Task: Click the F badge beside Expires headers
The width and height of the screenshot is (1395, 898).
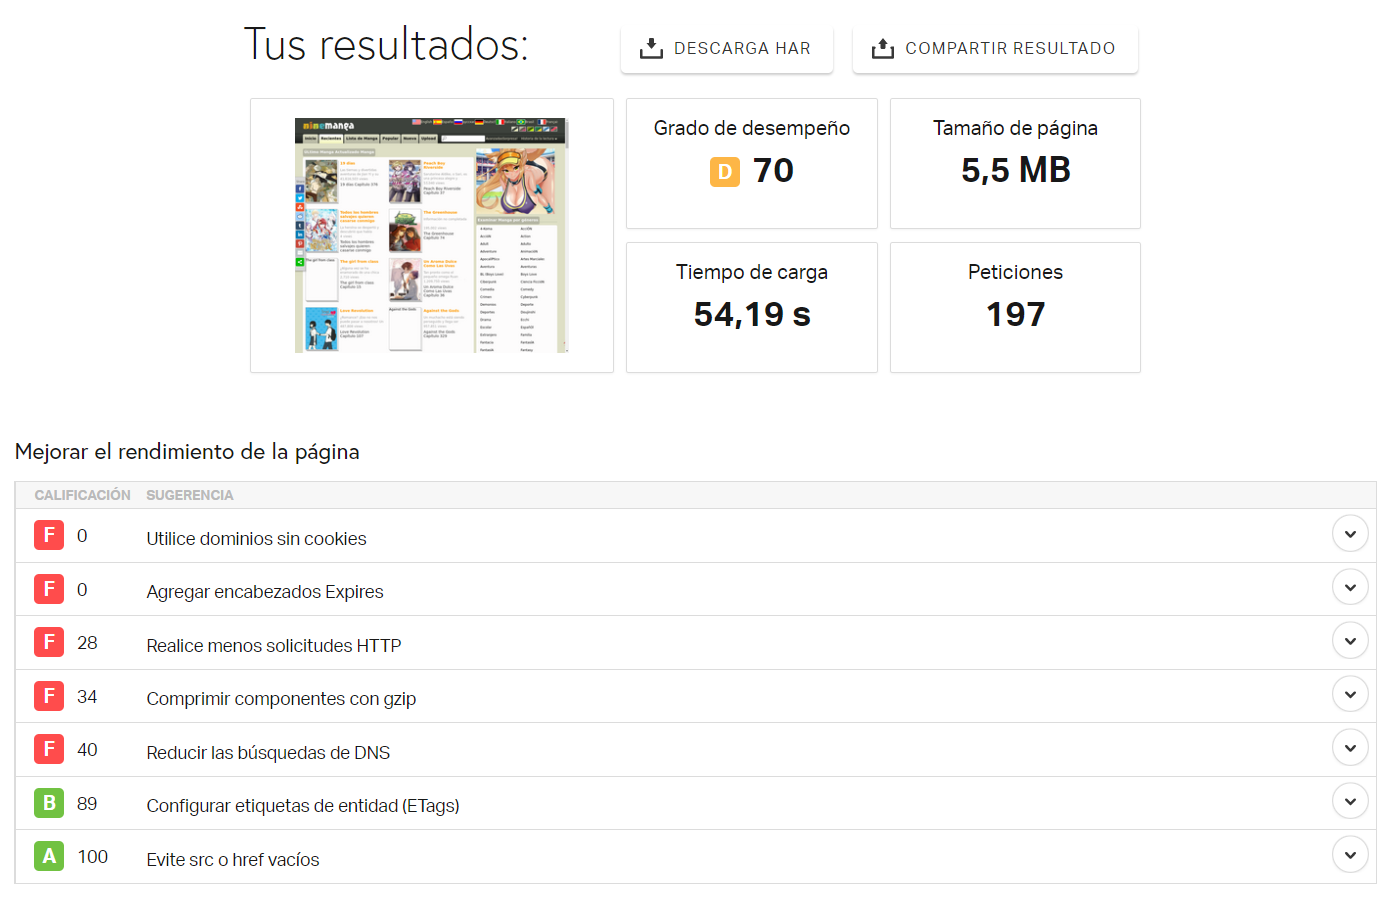Action: click(x=49, y=589)
